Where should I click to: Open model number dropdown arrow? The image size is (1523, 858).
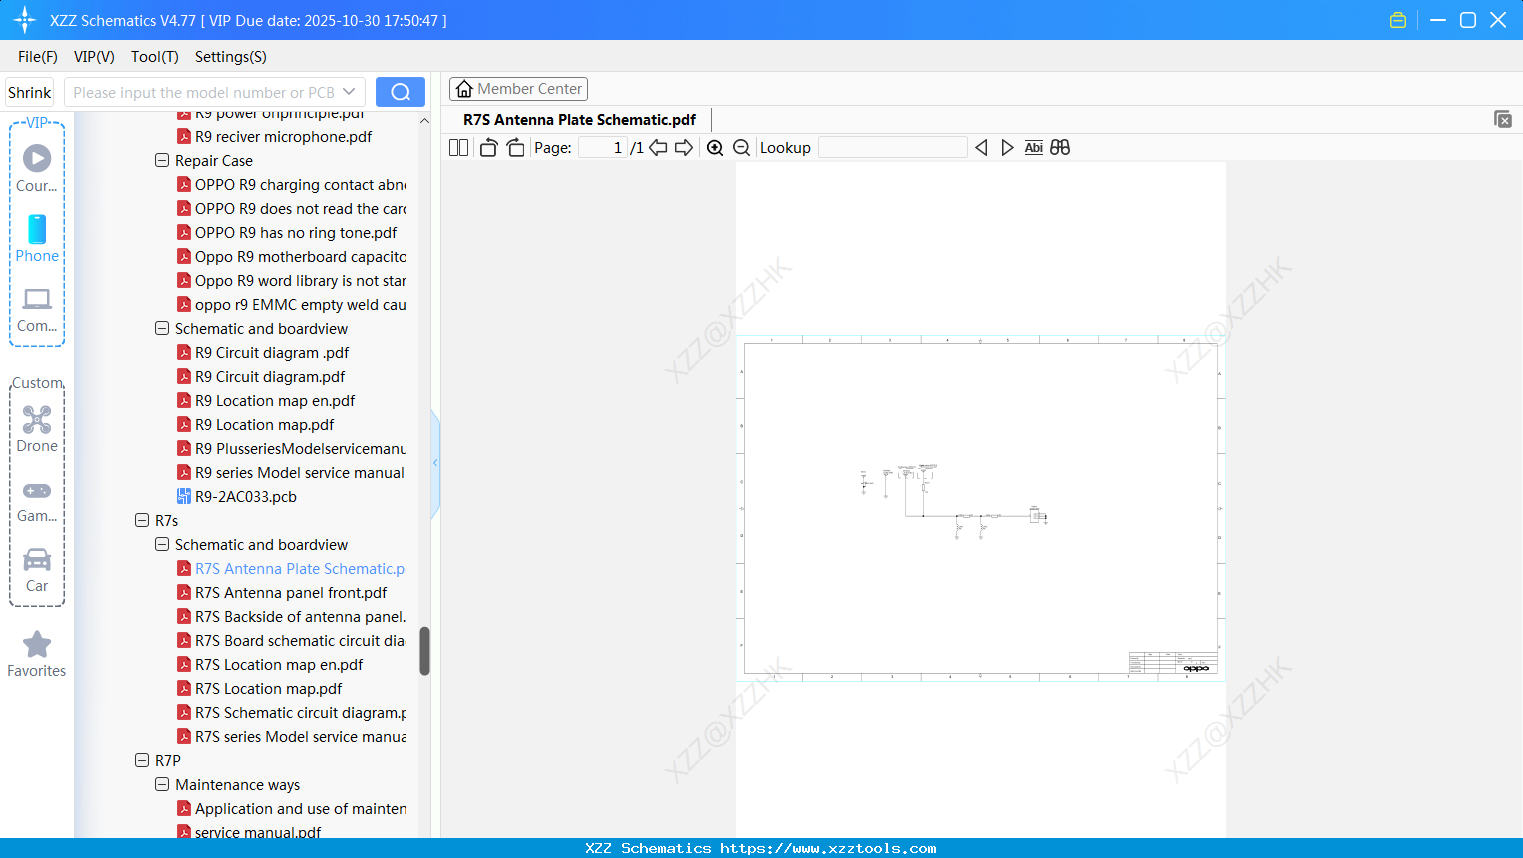click(349, 92)
